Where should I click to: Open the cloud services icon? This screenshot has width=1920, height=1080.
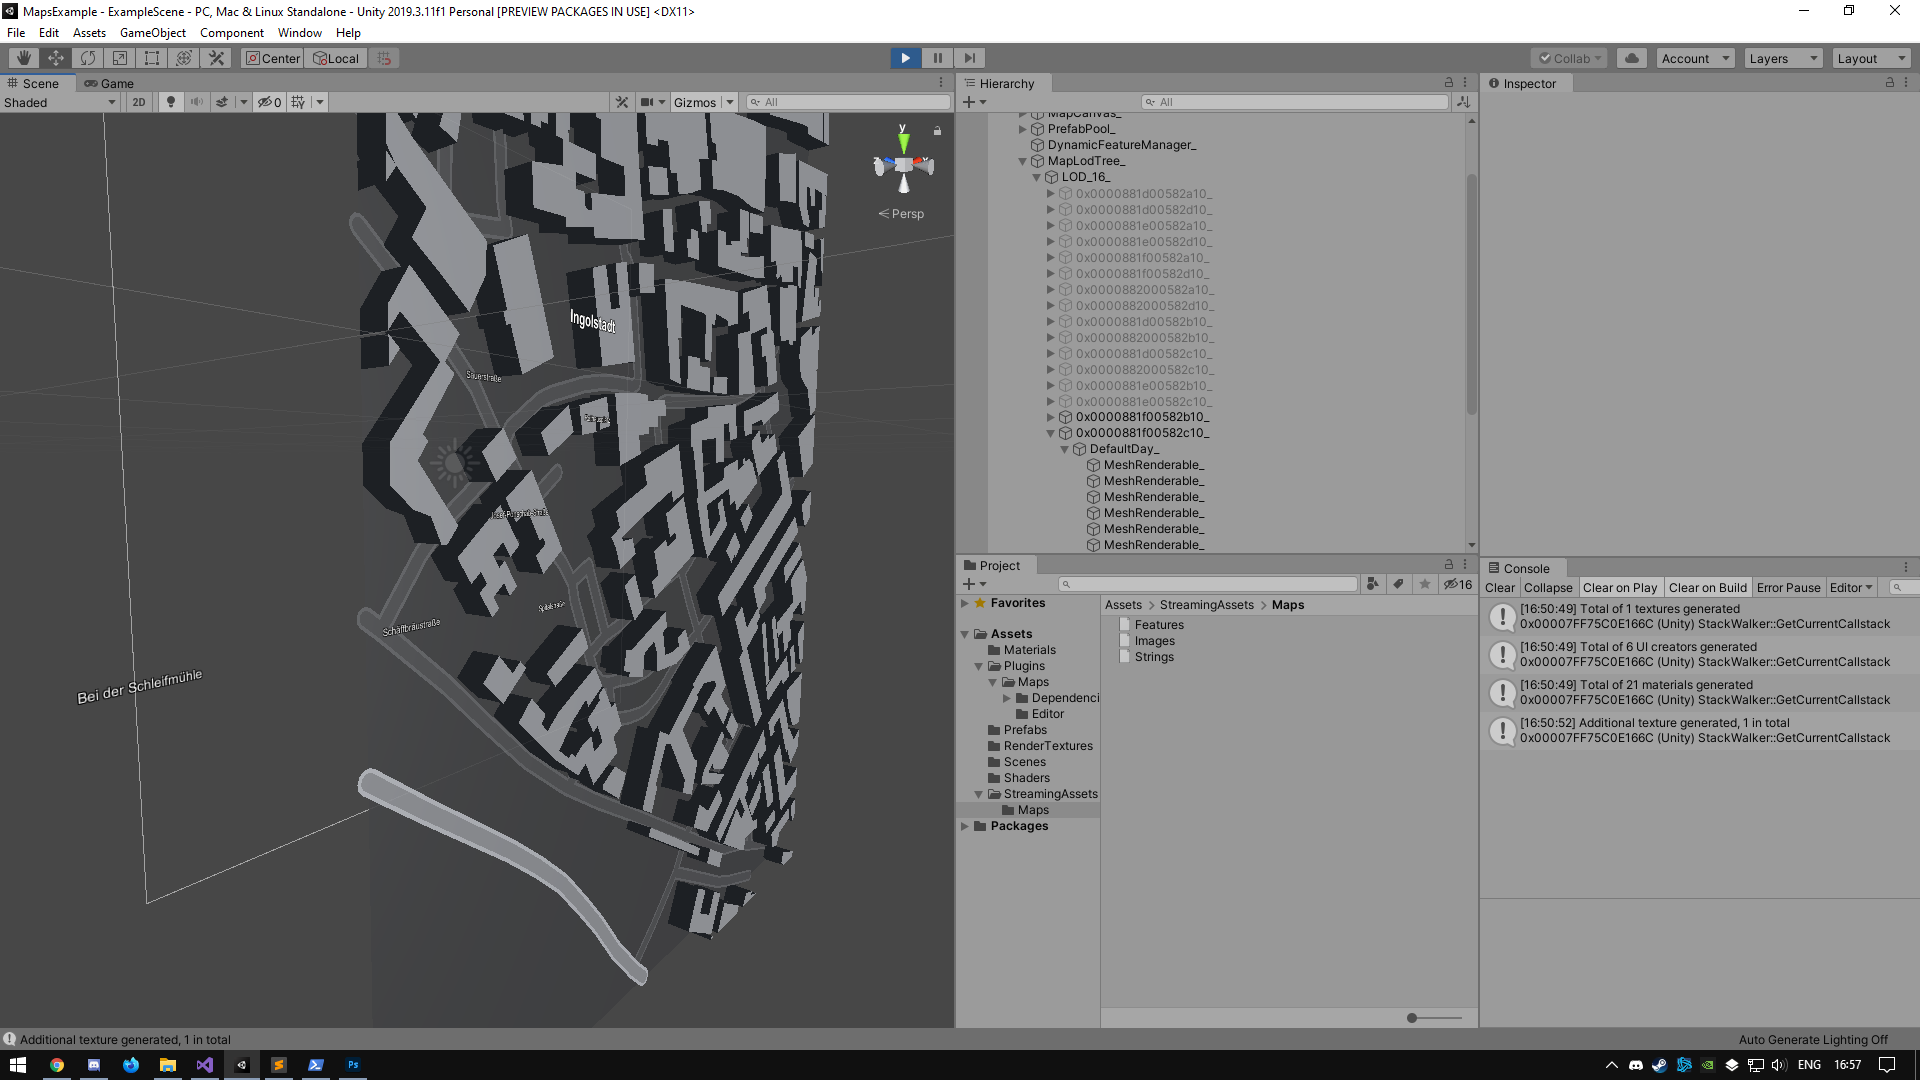coord(1632,58)
